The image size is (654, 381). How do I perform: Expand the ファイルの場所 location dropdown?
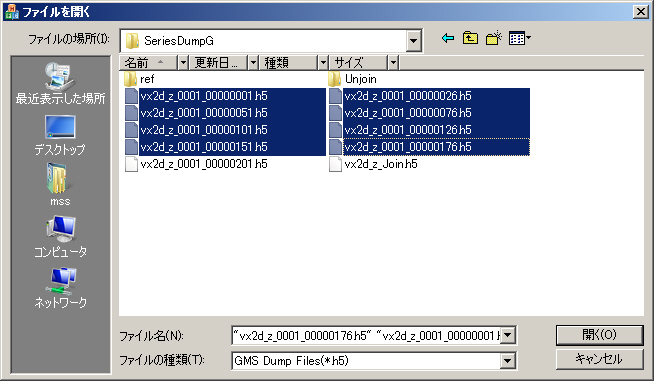click(x=413, y=41)
